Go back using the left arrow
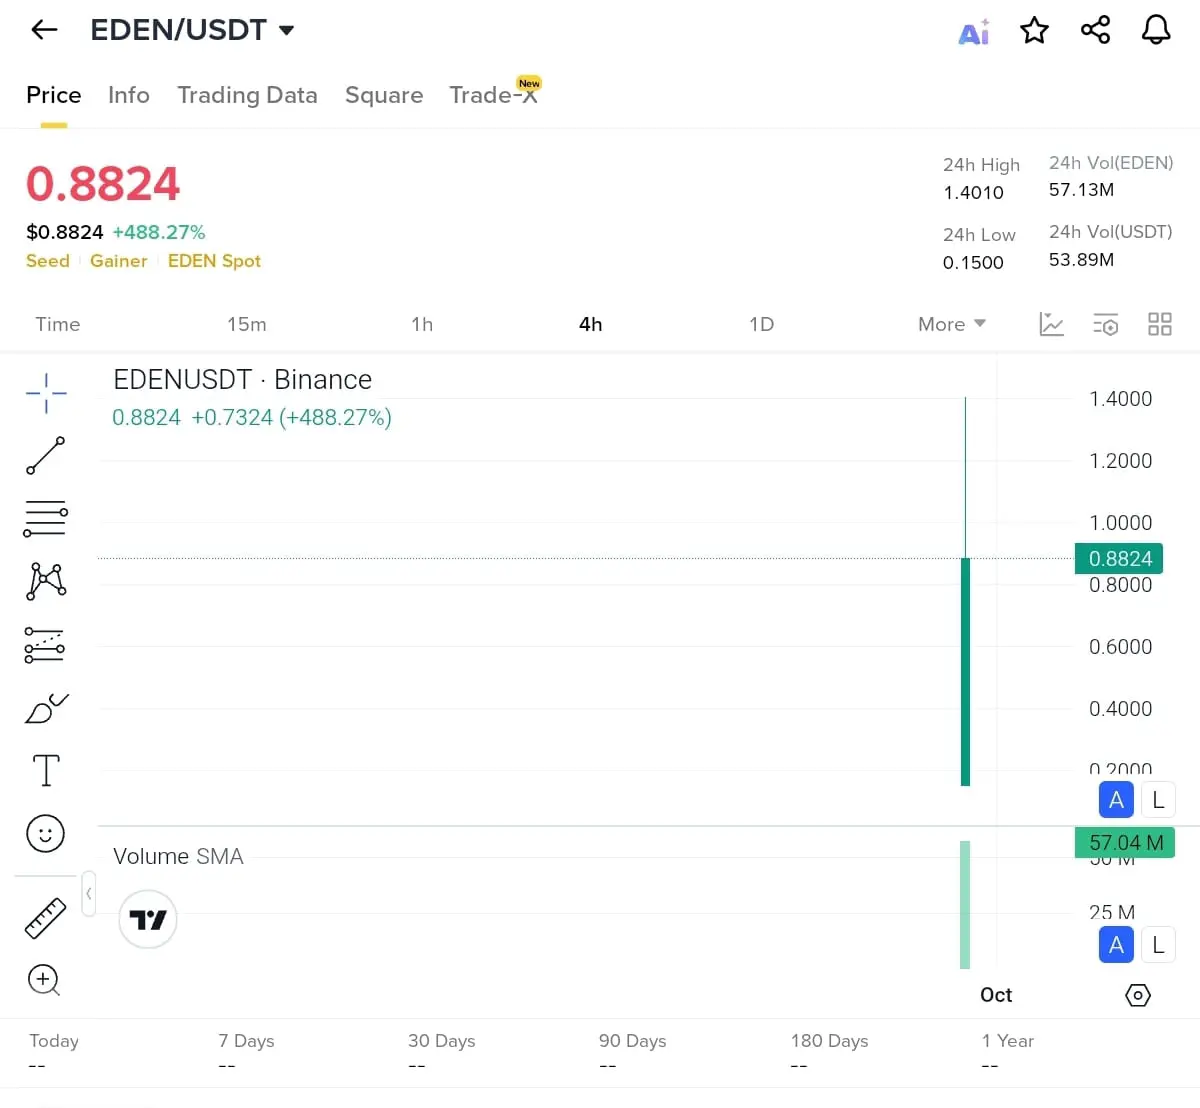 [45, 30]
